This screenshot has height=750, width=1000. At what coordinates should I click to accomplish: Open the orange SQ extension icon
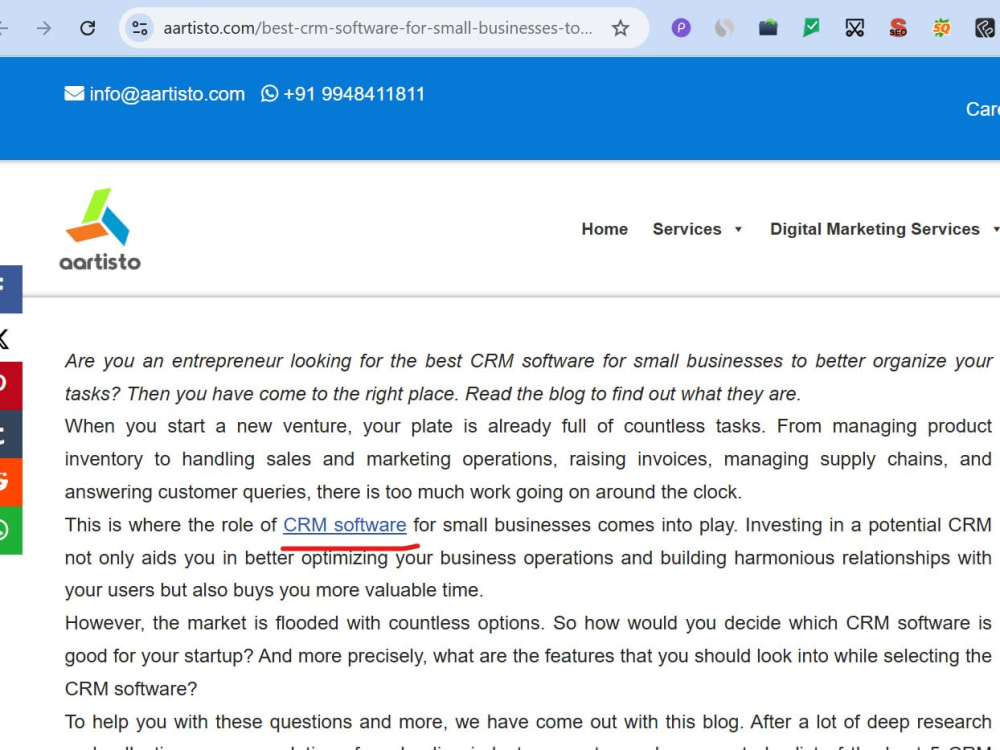pos(941,28)
